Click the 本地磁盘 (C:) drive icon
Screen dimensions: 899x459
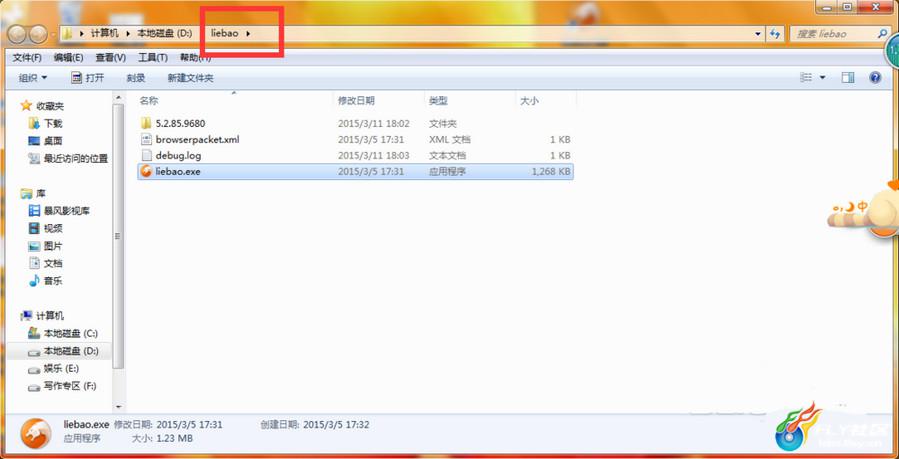(x=34, y=333)
